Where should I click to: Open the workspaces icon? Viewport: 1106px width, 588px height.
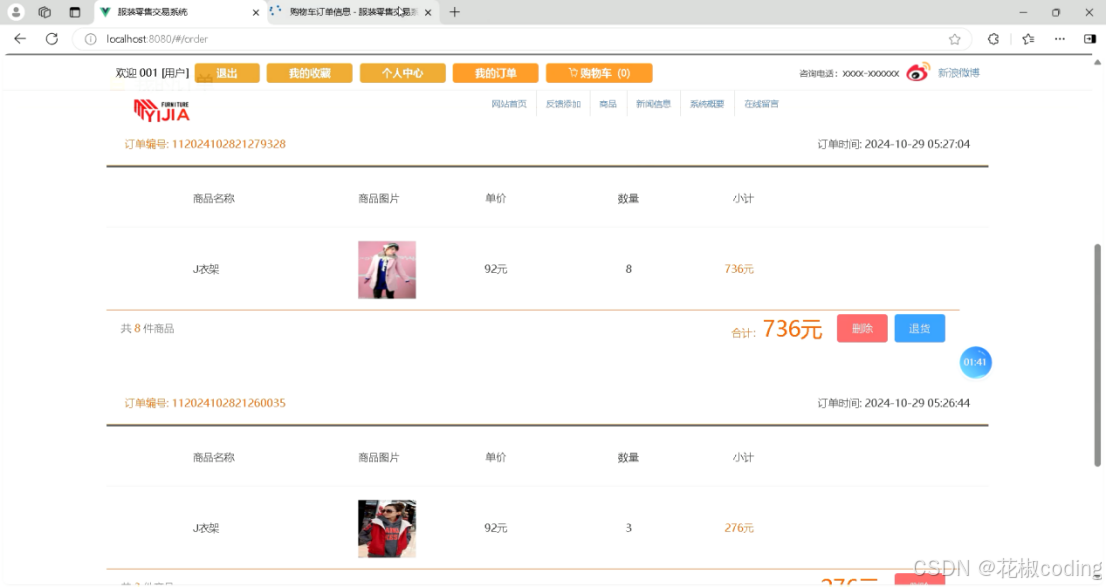44,12
